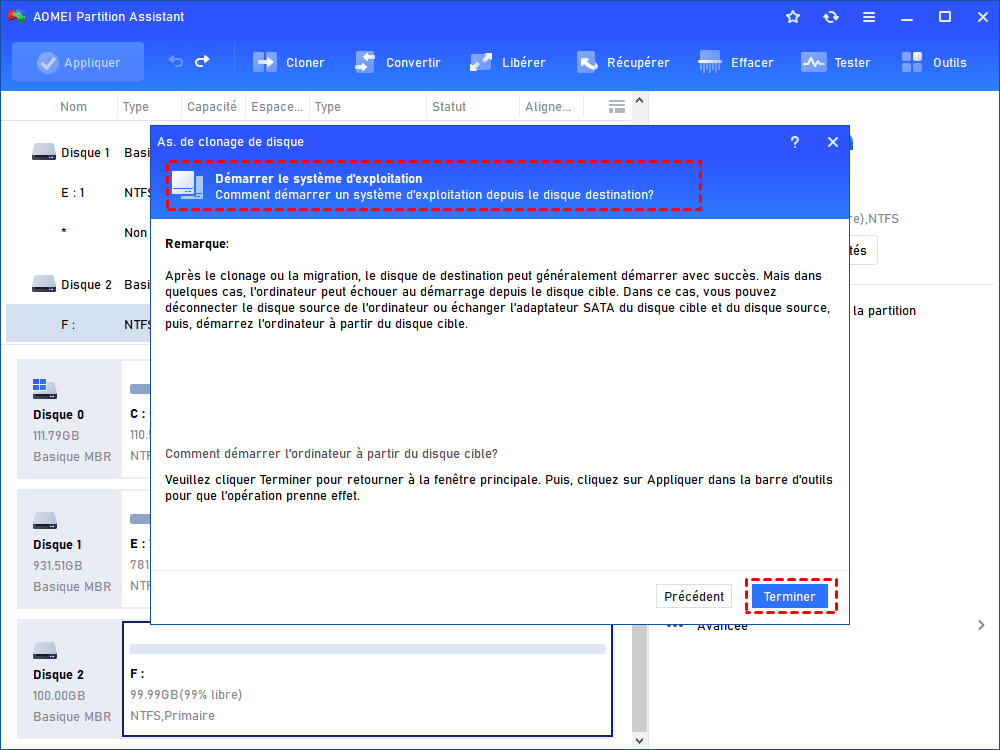Screen dimensions: 1000x750
Task: Select the unallocated * partition row
Action: [x=78, y=232]
